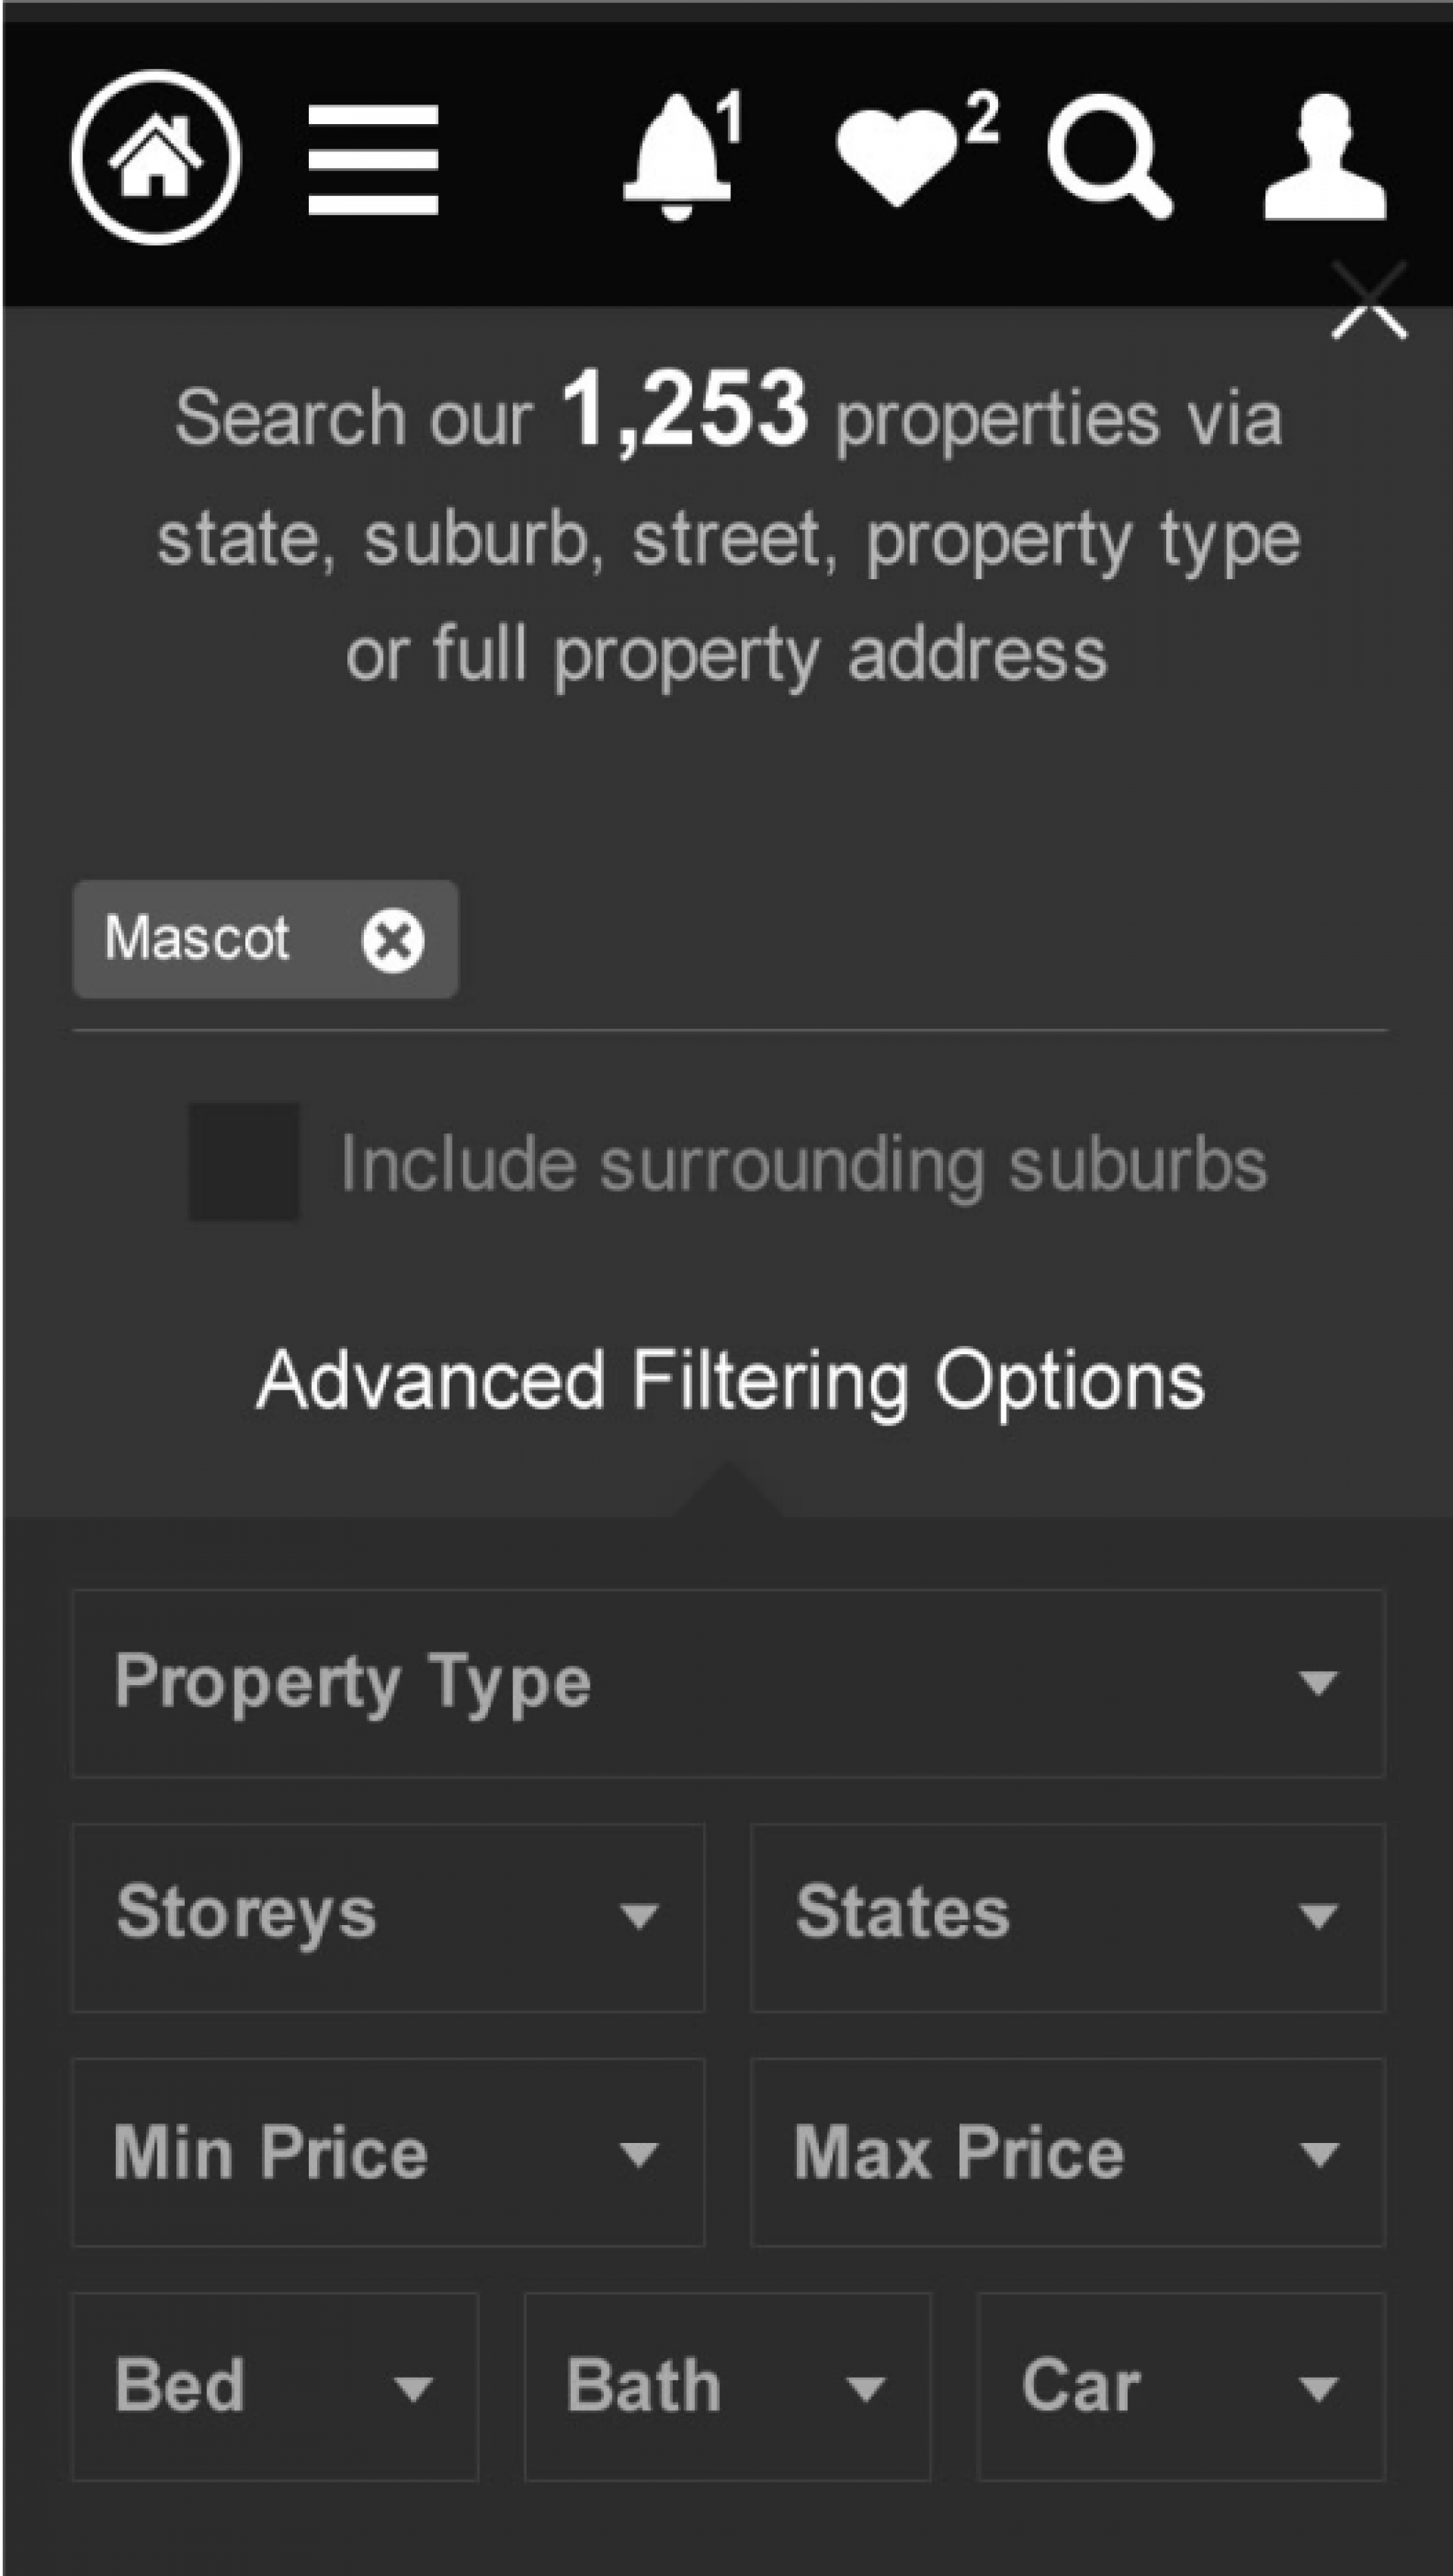Close the search panel with X
Viewport: 1453px width, 2576px height.
click(1368, 301)
